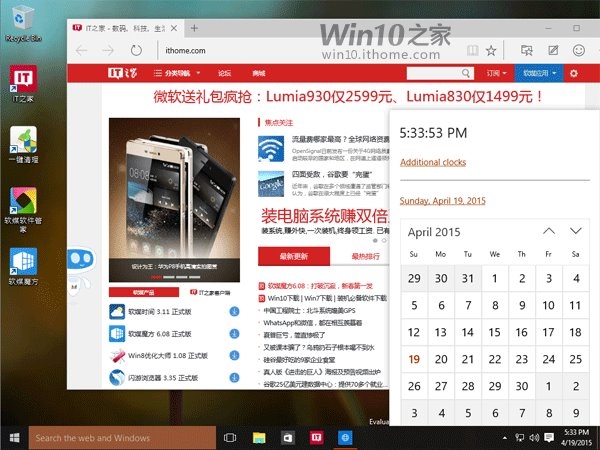Click the Store icon on taskbar

point(287,437)
